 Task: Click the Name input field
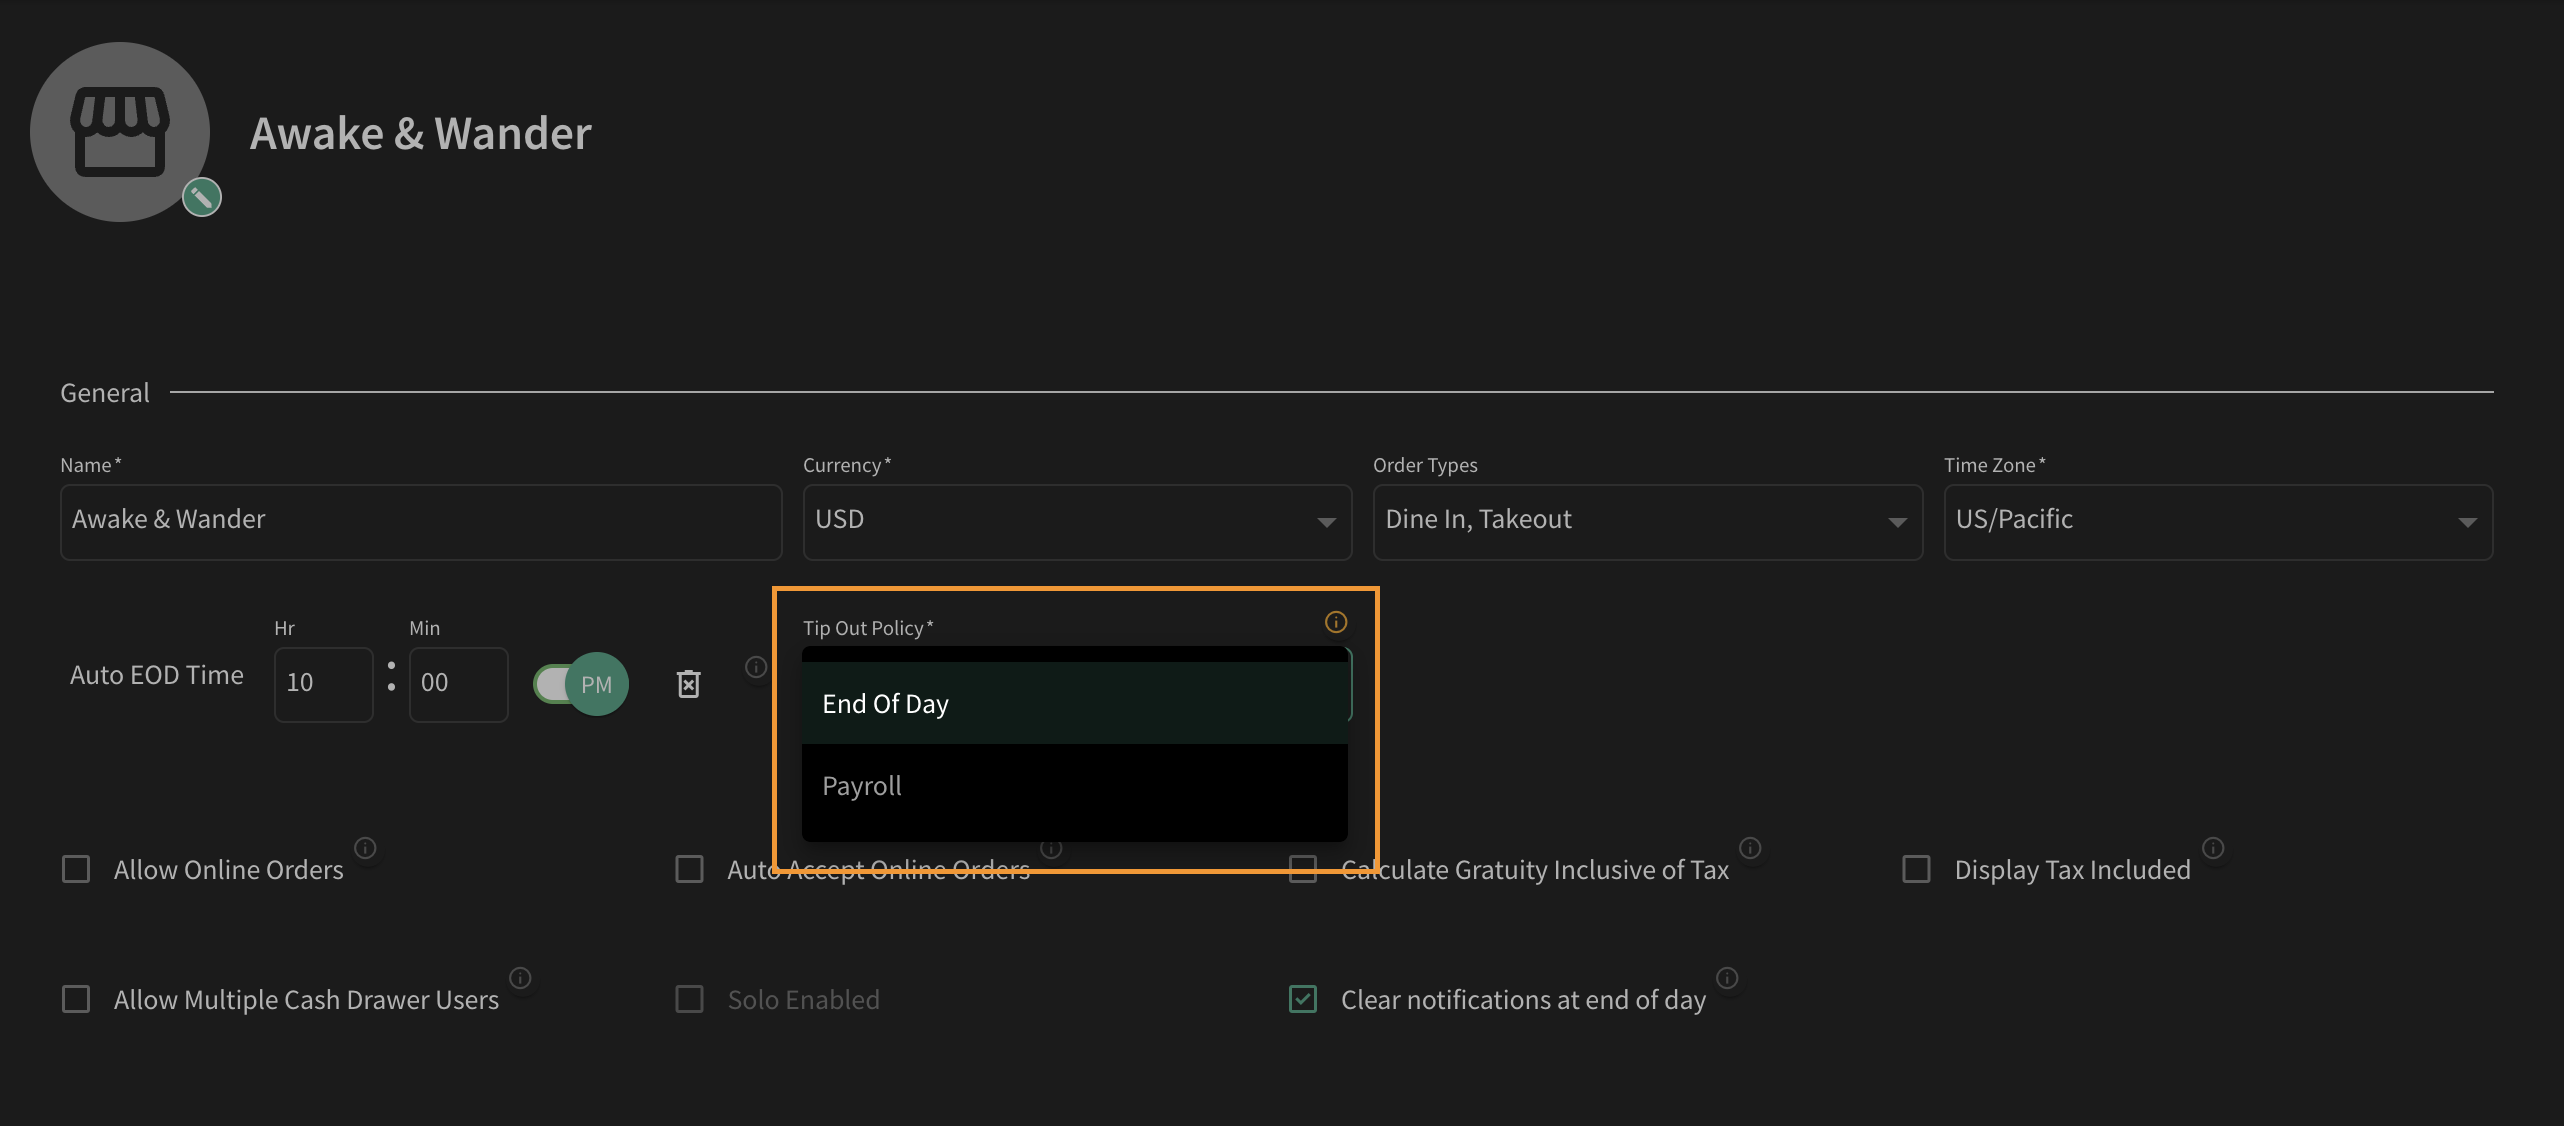[421, 522]
